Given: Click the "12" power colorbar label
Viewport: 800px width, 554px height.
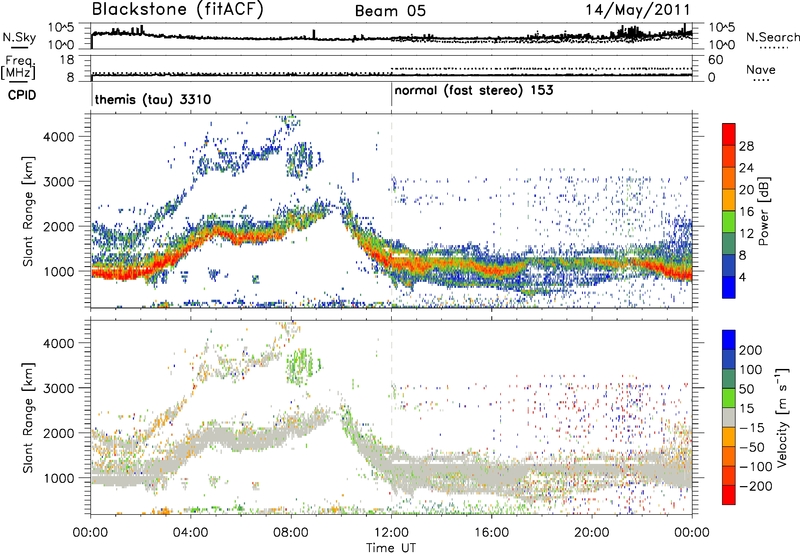Looking at the screenshot, I should point(746,234).
